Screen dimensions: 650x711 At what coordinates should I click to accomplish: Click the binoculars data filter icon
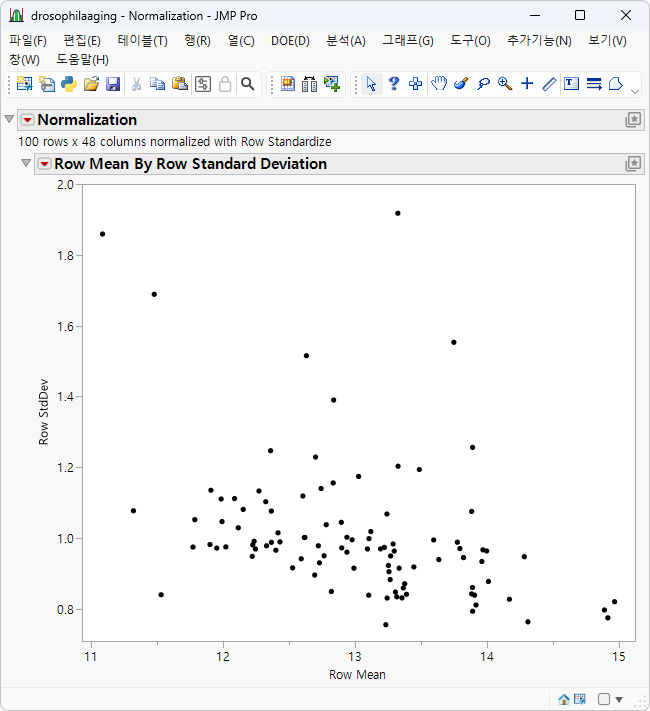pyautogui.click(x=310, y=84)
